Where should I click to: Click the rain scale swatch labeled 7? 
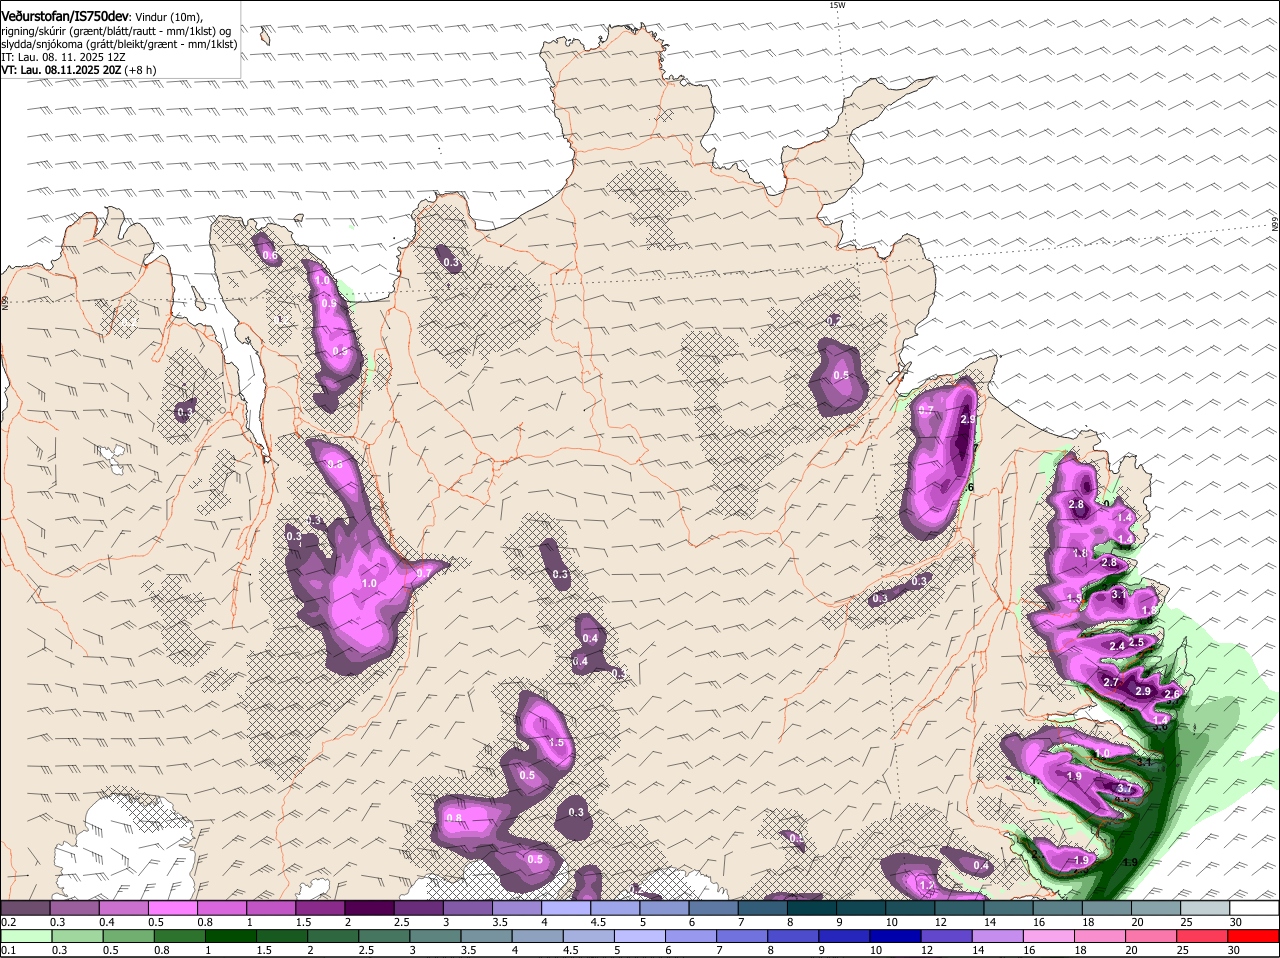click(x=742, y=936)
